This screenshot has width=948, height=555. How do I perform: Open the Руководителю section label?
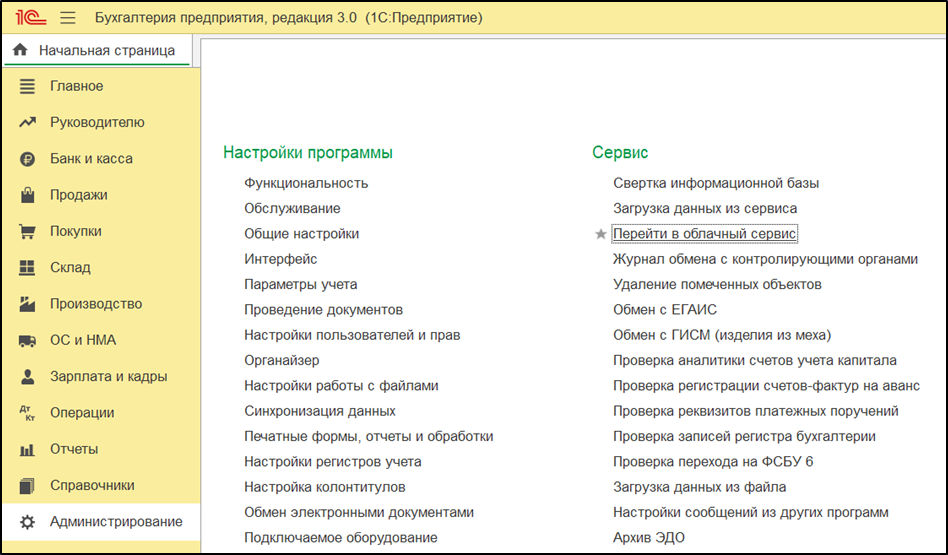click(97, 122)
